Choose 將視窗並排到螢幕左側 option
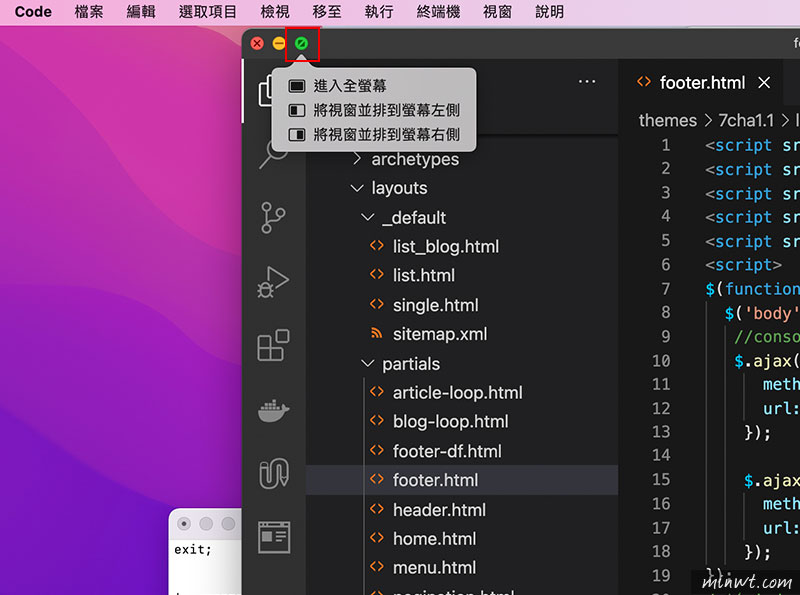The width and height of the screenshot is (800, 595). click(374, 110)
